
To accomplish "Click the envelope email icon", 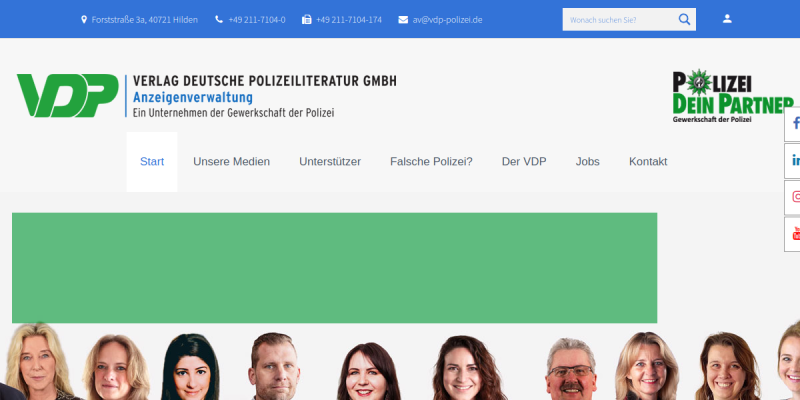I will [403, 20].
